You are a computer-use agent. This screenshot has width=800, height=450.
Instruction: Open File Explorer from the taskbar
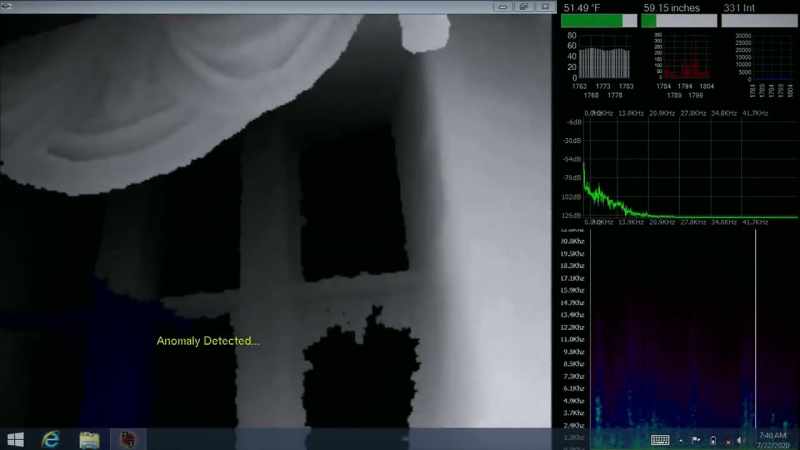click(89, 440)
